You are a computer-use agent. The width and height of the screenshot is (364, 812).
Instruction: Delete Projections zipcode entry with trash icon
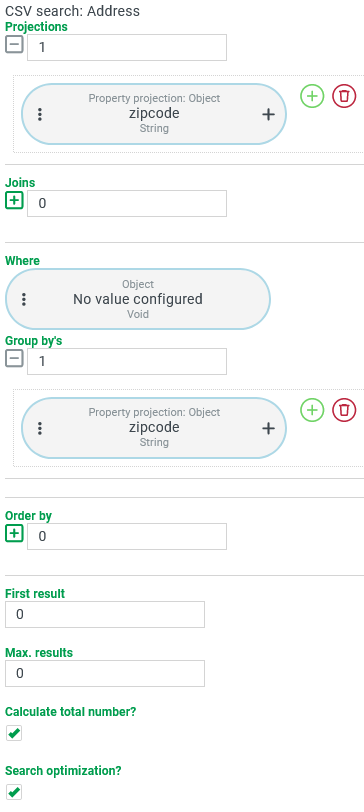[x=344, y=96]
